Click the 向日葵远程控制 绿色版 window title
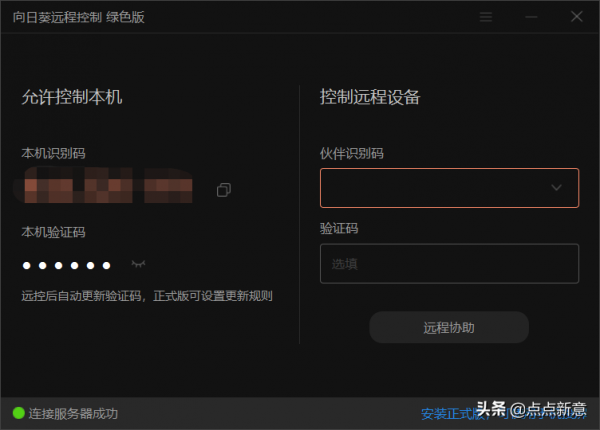The height and width of the screenshot is (430, 600). coord(79,17)
